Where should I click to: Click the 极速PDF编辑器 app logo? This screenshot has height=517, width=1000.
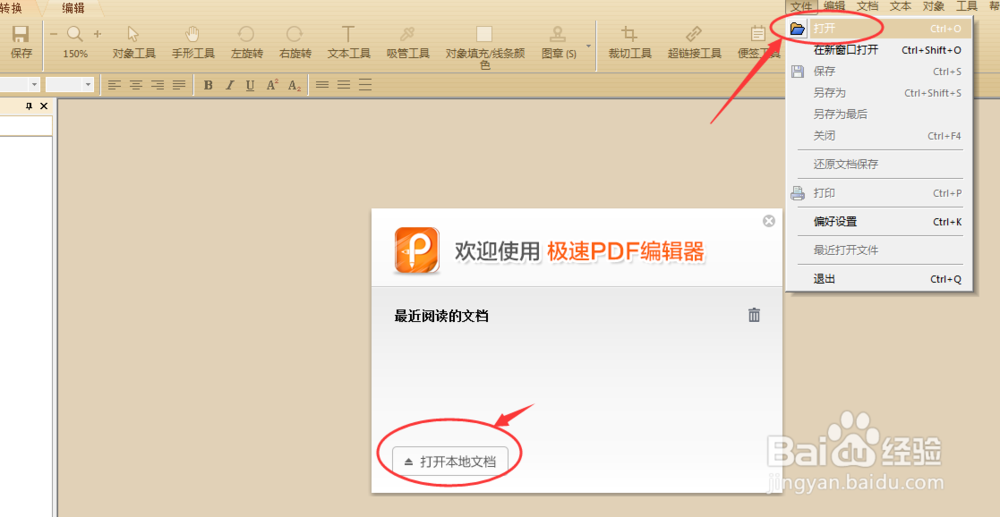click(x=417, y=251)
